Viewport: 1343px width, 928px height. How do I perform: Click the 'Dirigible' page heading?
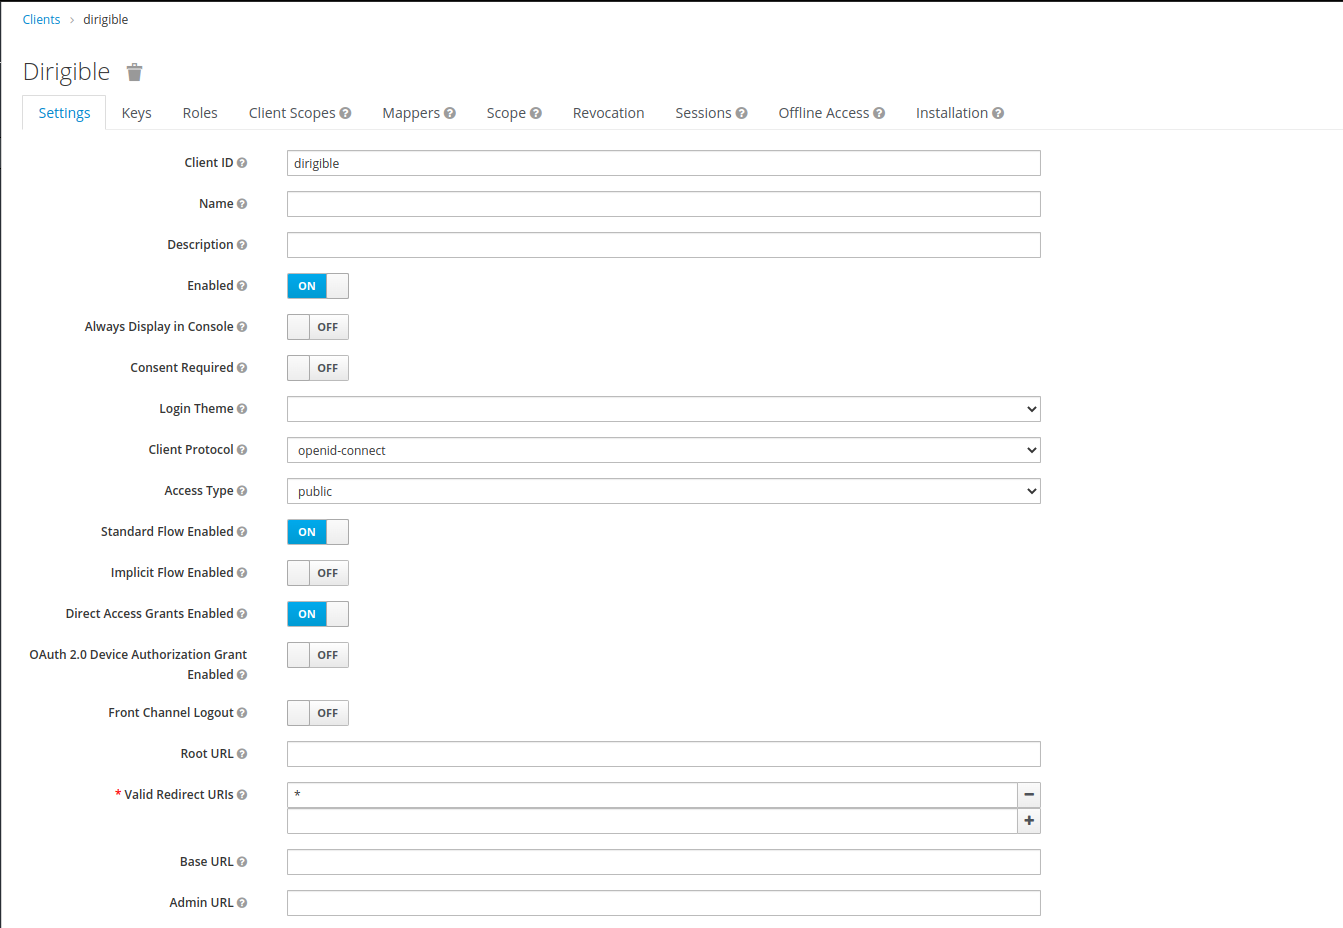(x=66, y=72)
